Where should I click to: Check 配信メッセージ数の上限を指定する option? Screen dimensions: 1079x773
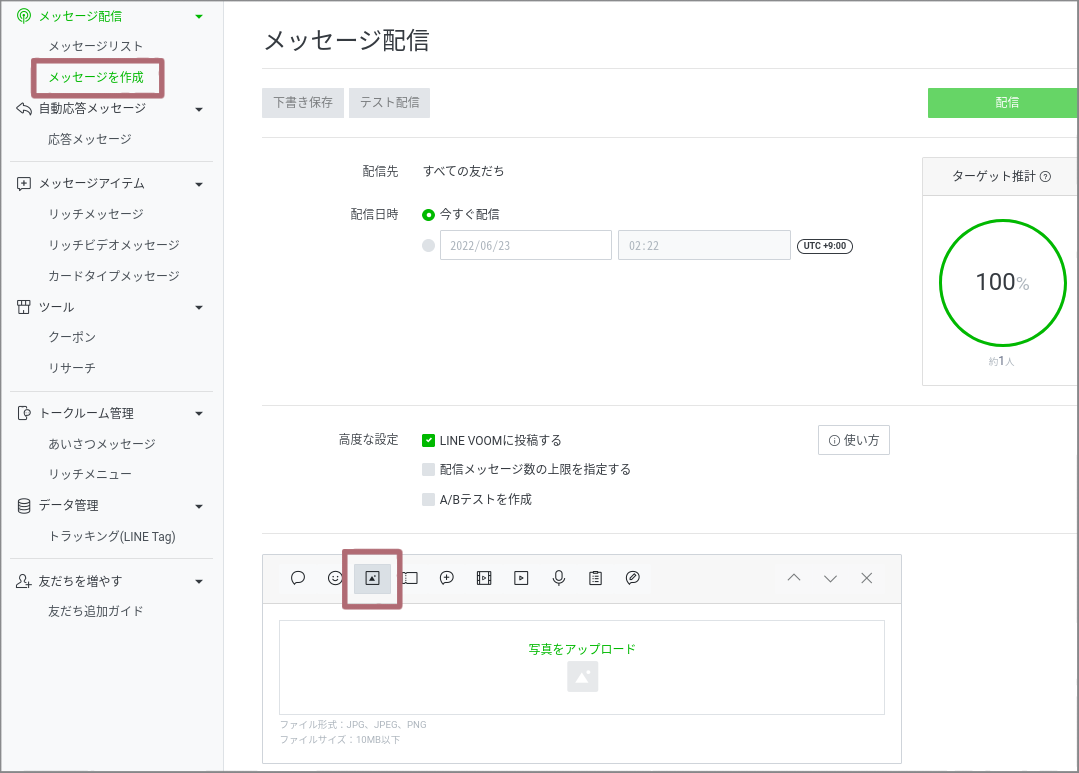point(429,469)
